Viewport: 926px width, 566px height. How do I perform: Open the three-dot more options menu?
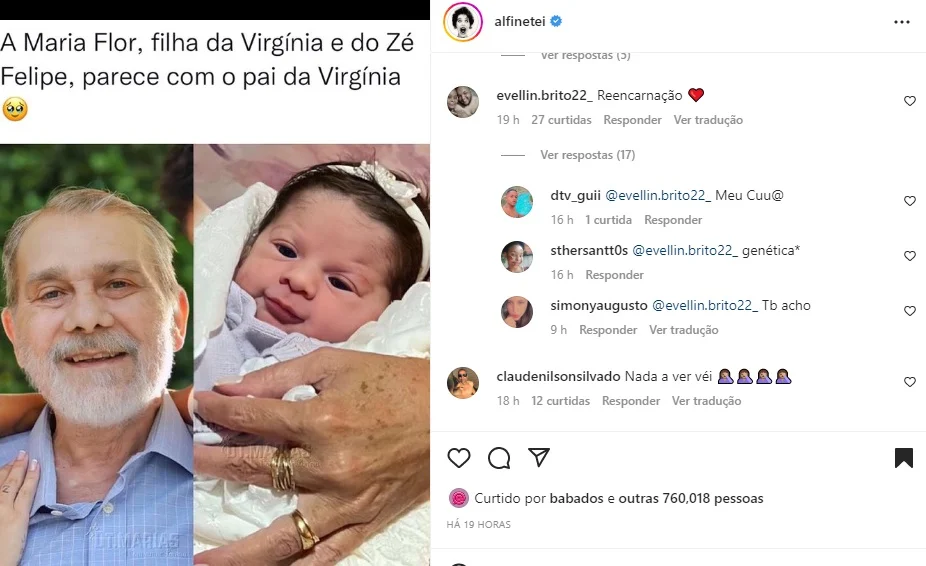(902, 22)
